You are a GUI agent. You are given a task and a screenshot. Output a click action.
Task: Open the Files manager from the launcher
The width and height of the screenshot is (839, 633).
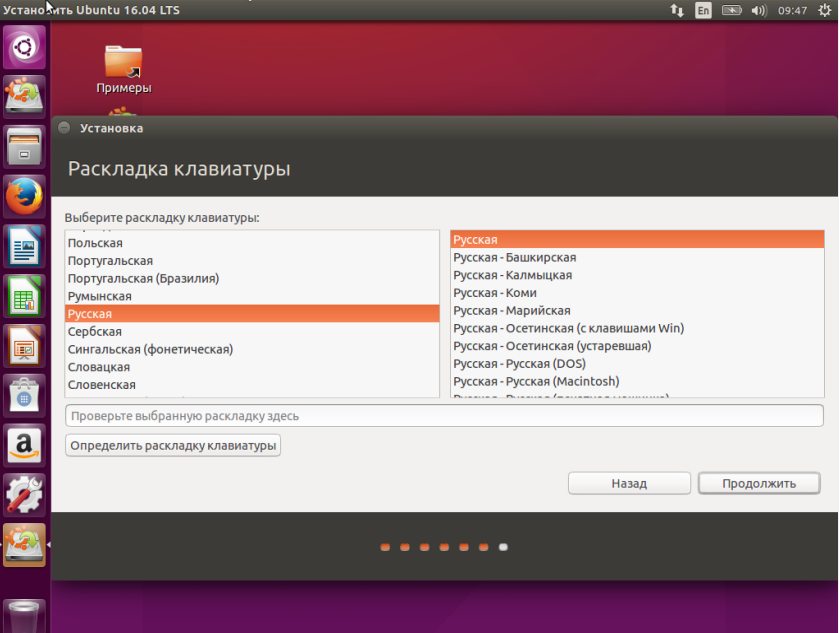[25, 147]
